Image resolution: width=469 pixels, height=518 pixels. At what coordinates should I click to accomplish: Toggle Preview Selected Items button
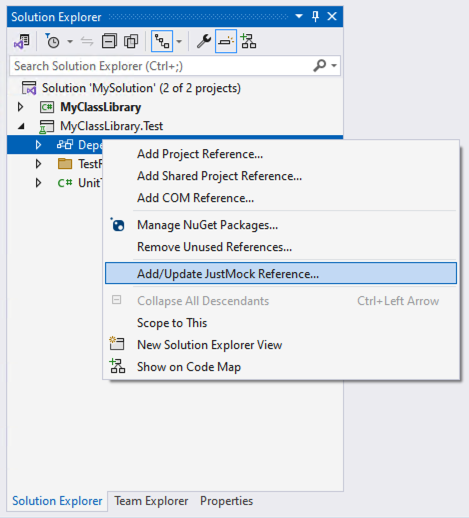point(226,41)
